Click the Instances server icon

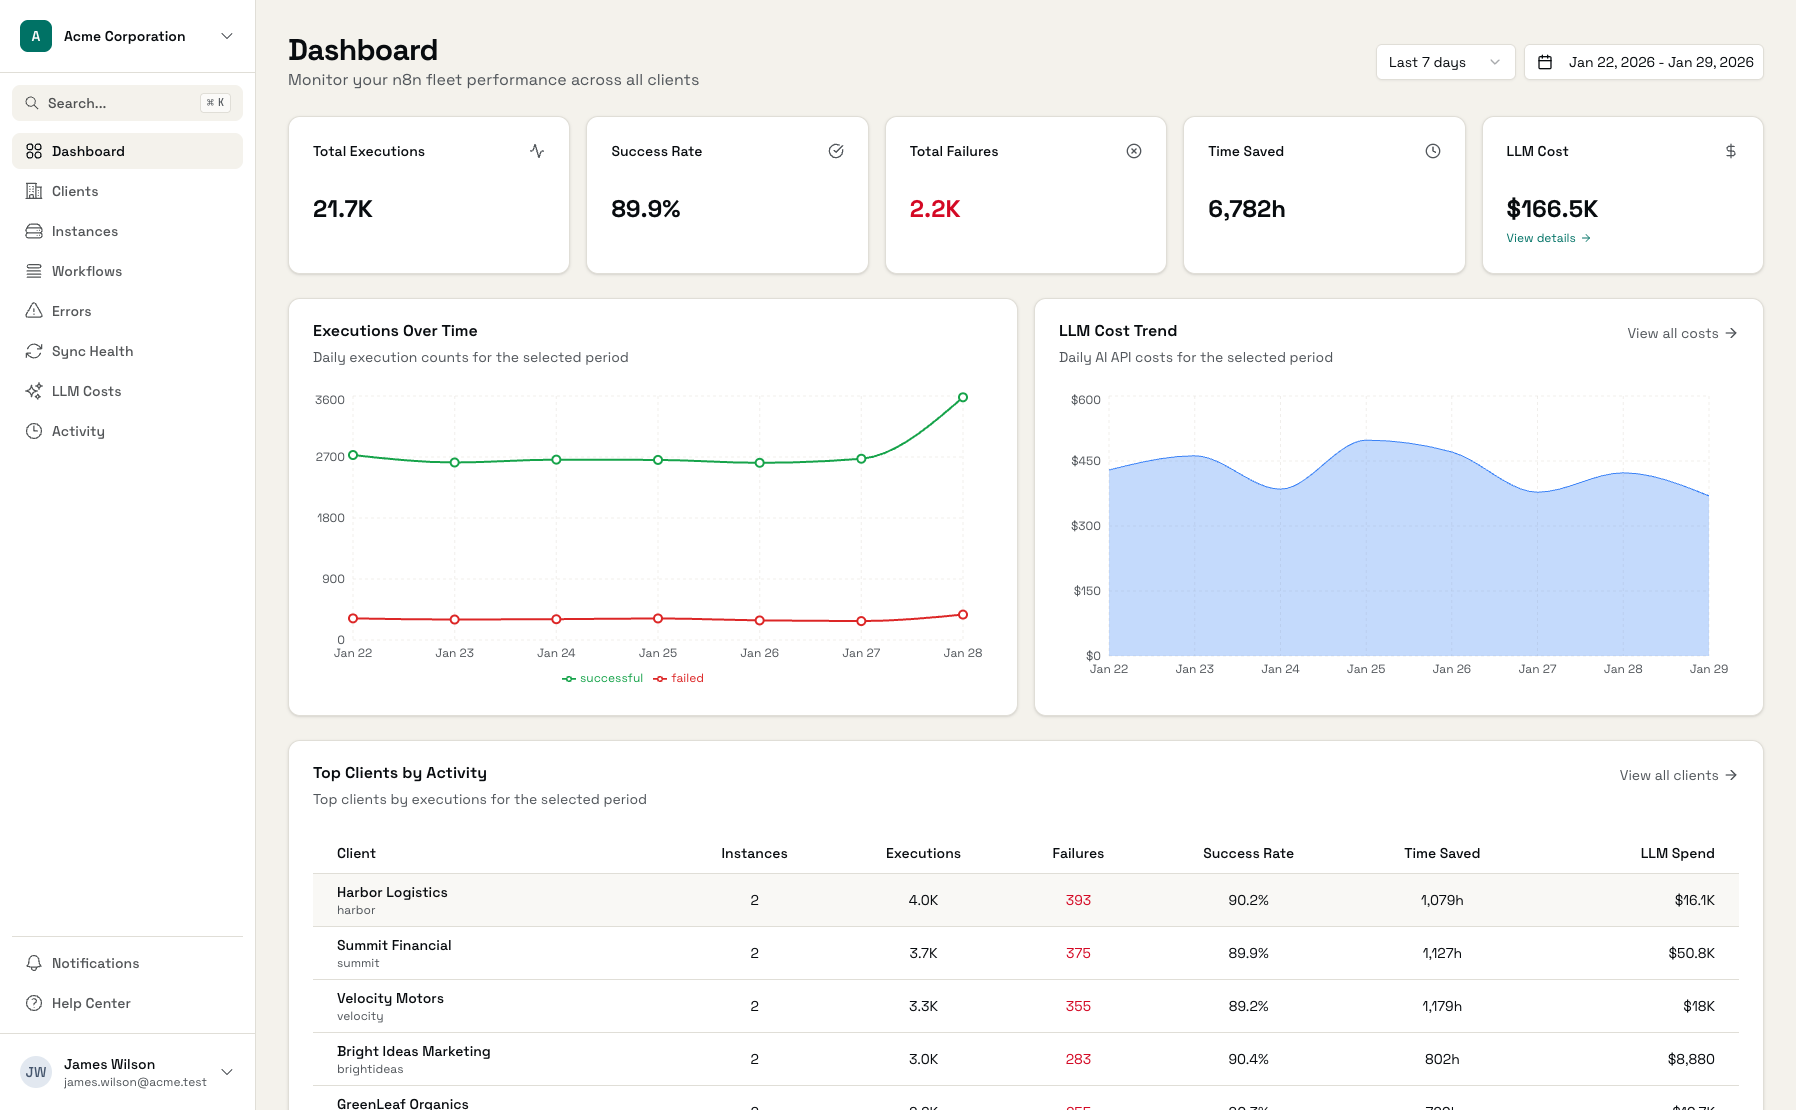tap(34, 231)
